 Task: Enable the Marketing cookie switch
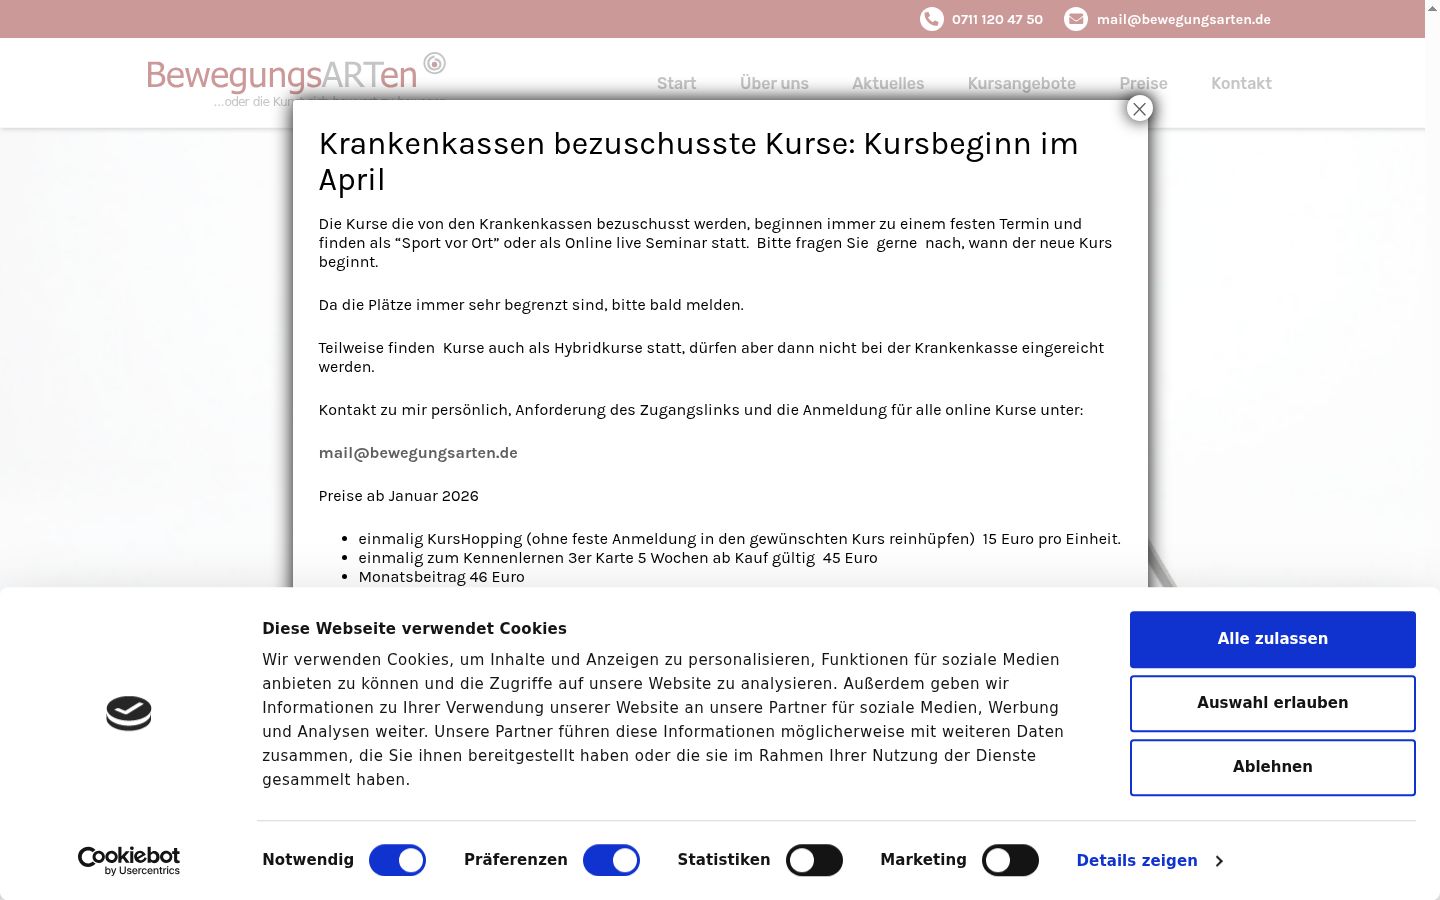[x=1010, y=860]
